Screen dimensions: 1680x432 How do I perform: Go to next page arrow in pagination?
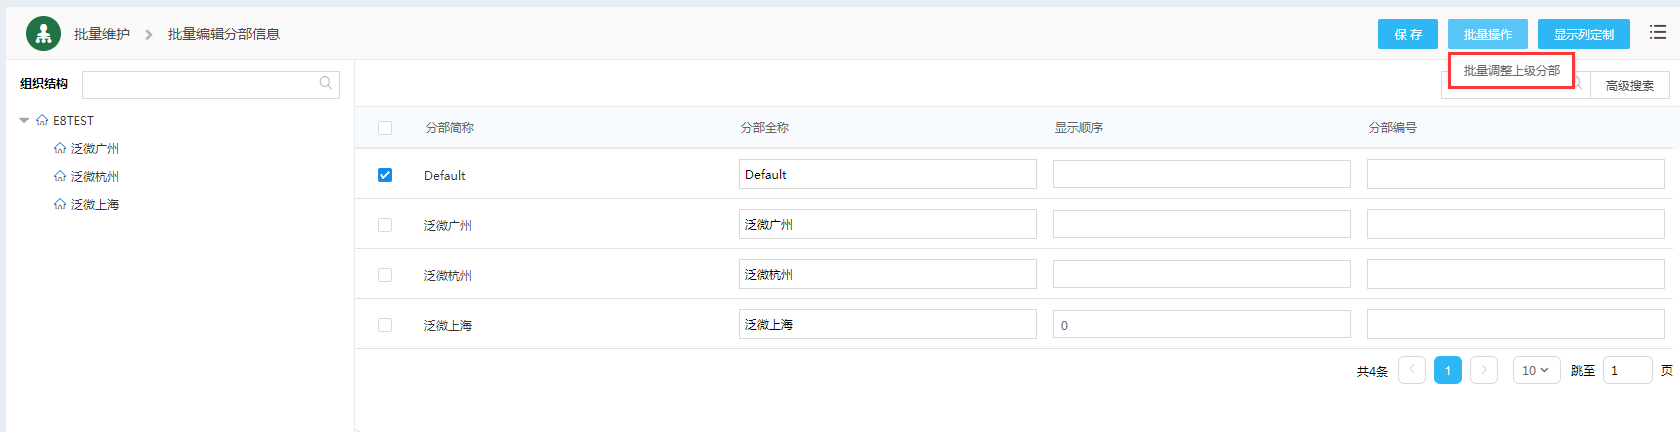1484,370
